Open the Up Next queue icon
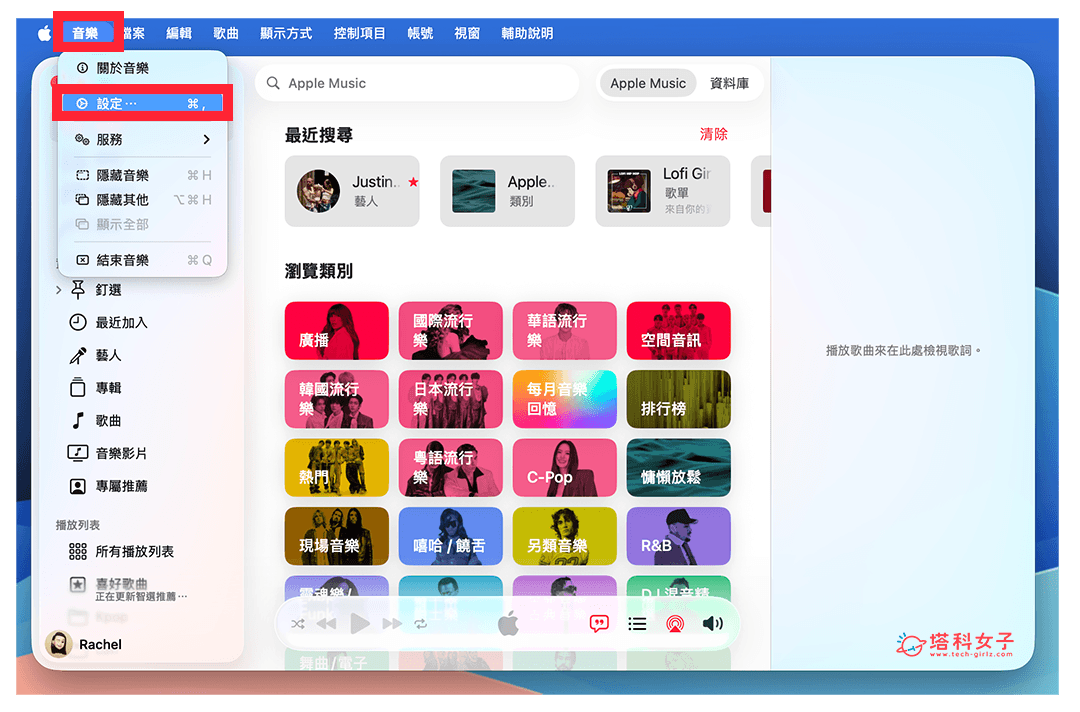 pyautogui.click(x=637, y=623)
